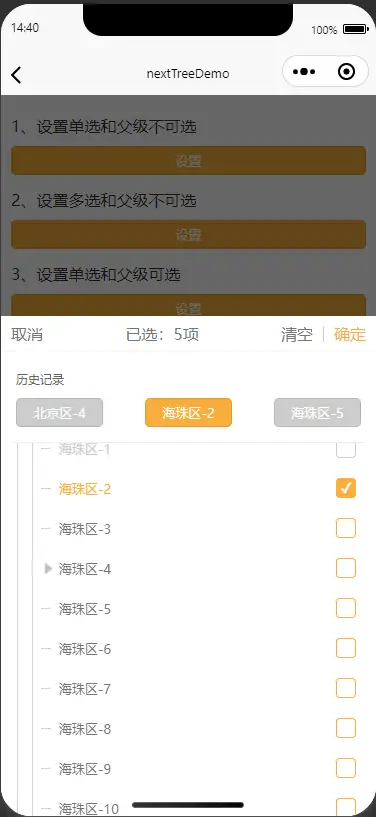Tap the battery status icon
The image size is (376, 817).
(356, 29)
